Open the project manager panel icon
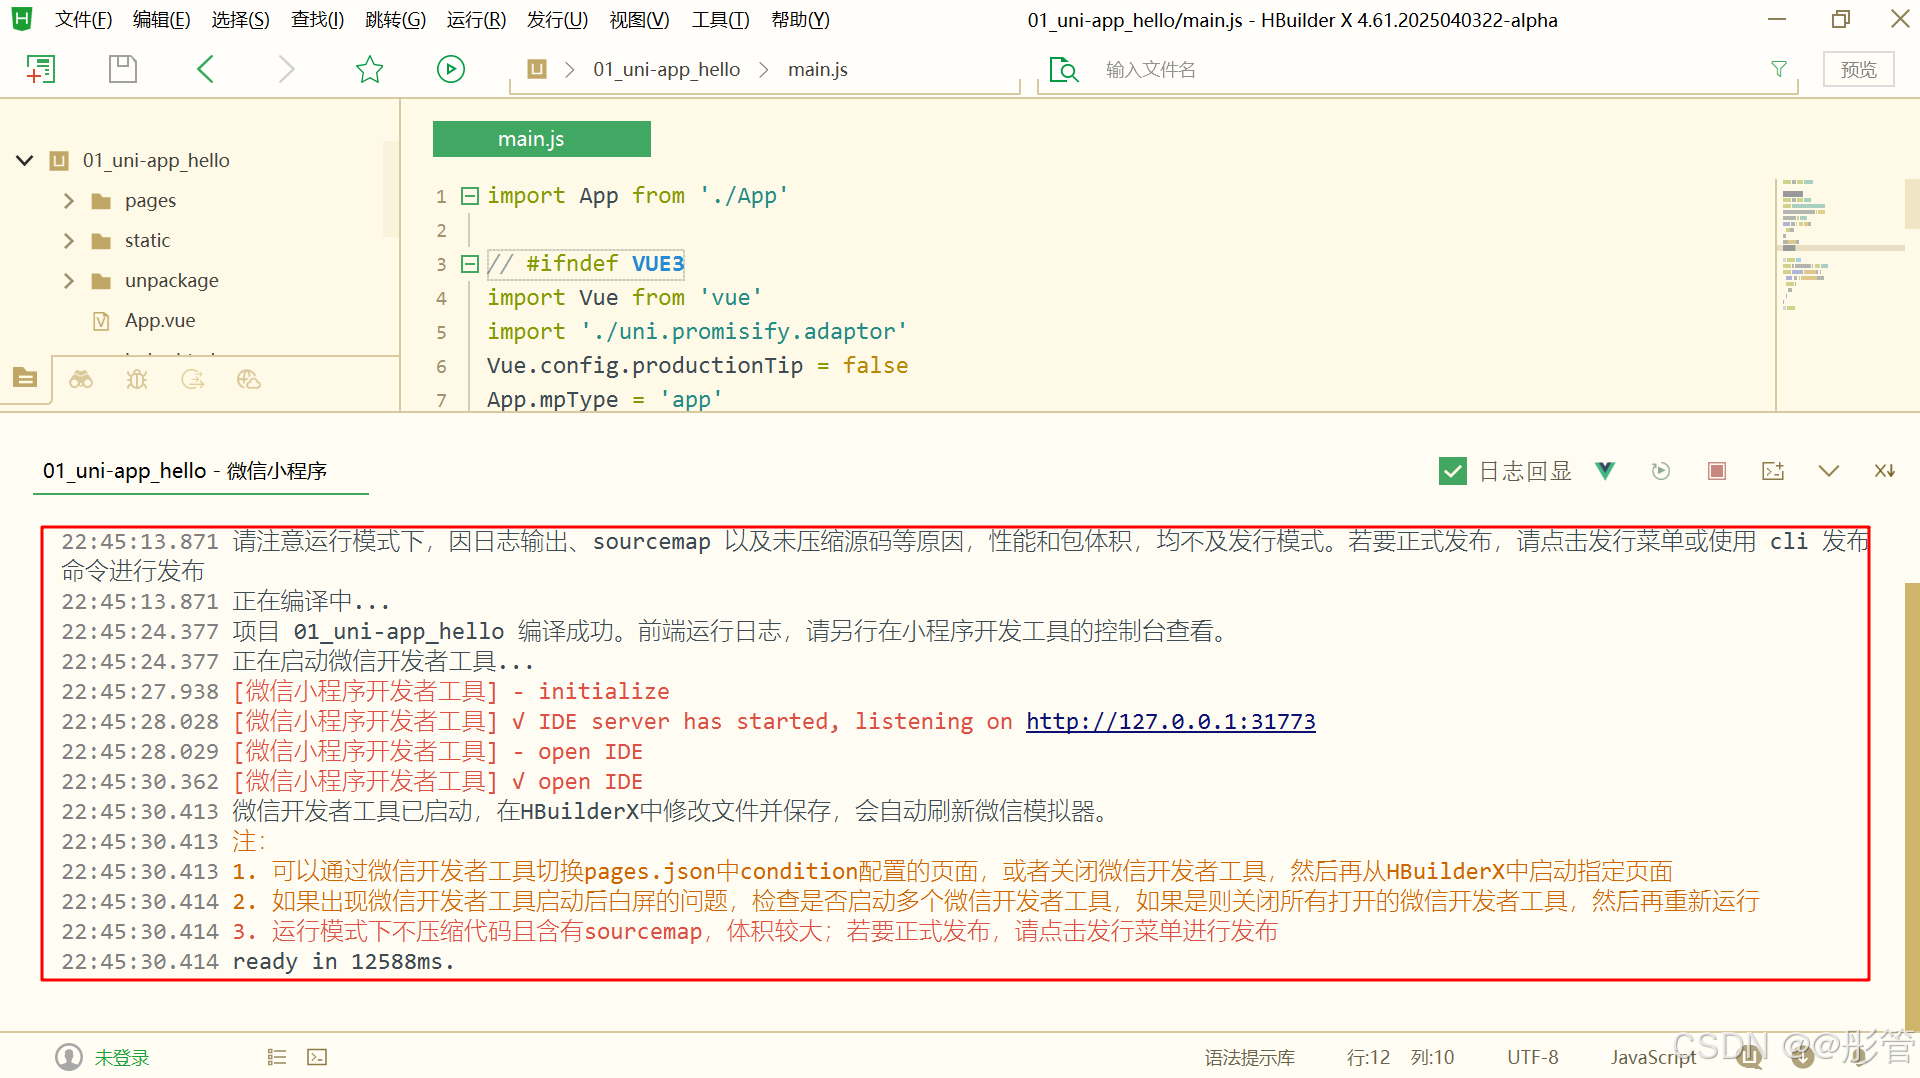The width and height of the screenshot is (1920, 1078). (x=25, y=379)
